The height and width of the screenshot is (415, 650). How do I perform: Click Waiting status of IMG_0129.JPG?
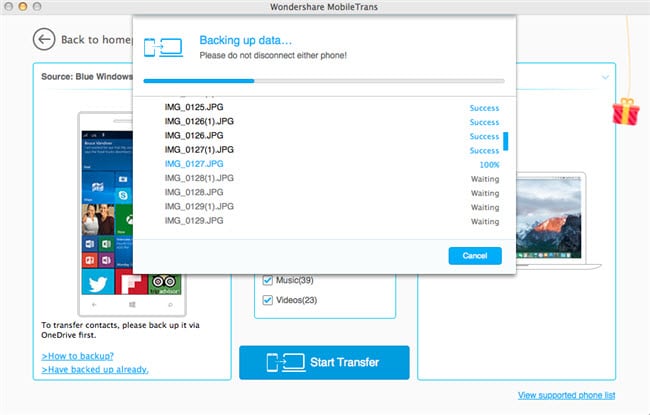point(485,221)
